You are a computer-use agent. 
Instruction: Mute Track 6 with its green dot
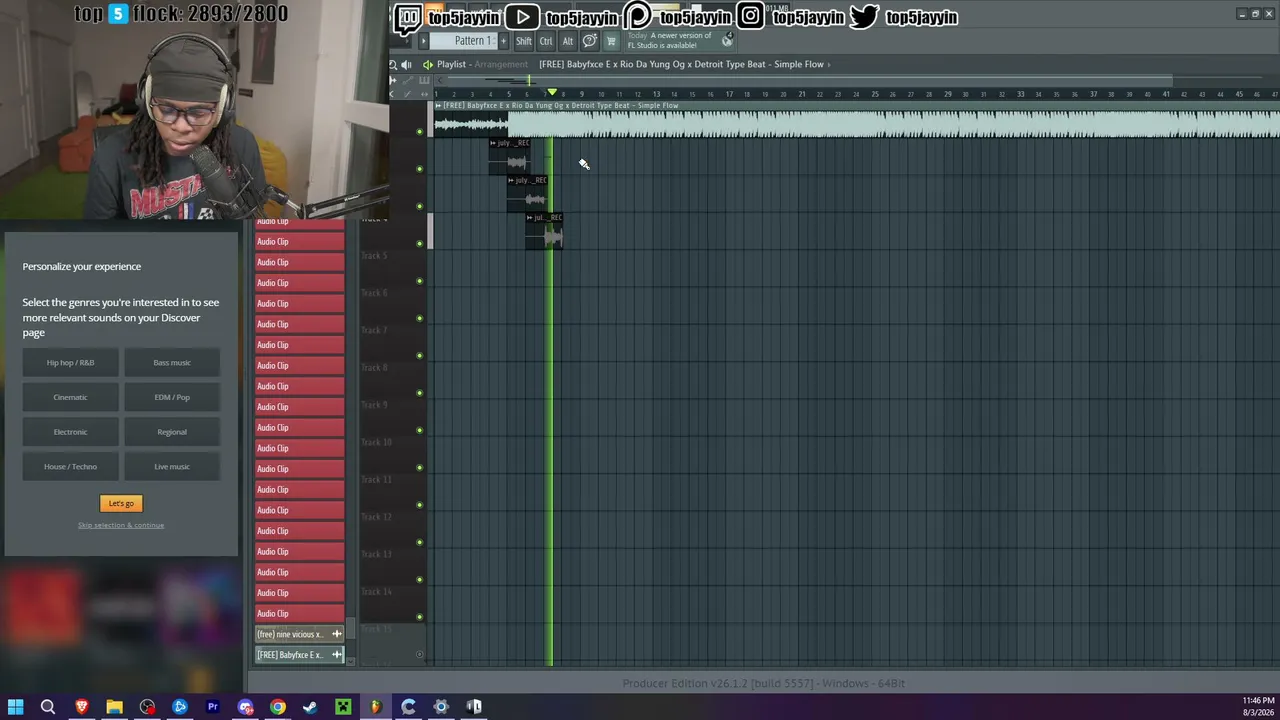coord(419,318)
